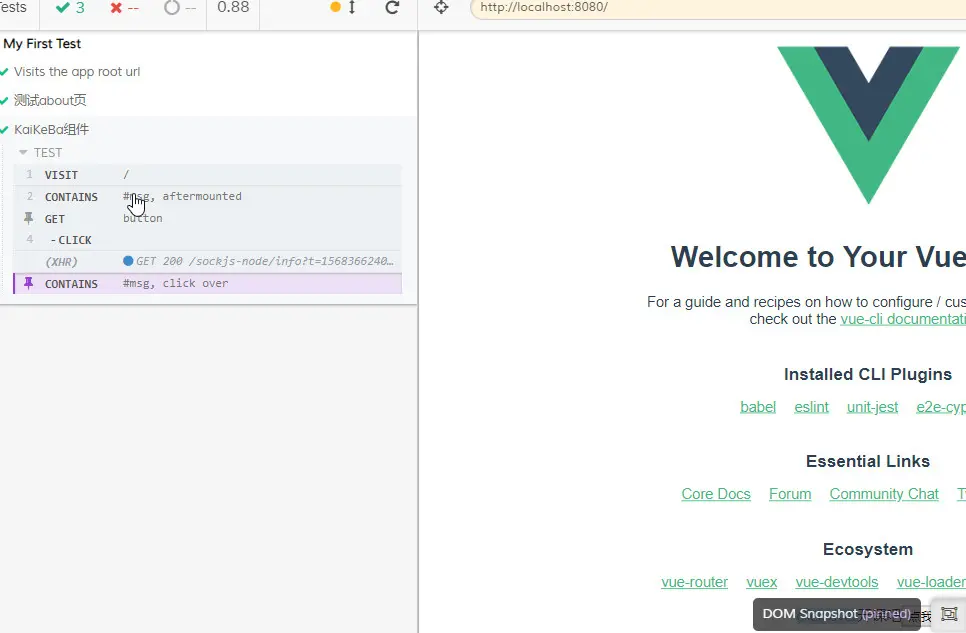Collapse the TEST commands section triangle

click(23, 152)
